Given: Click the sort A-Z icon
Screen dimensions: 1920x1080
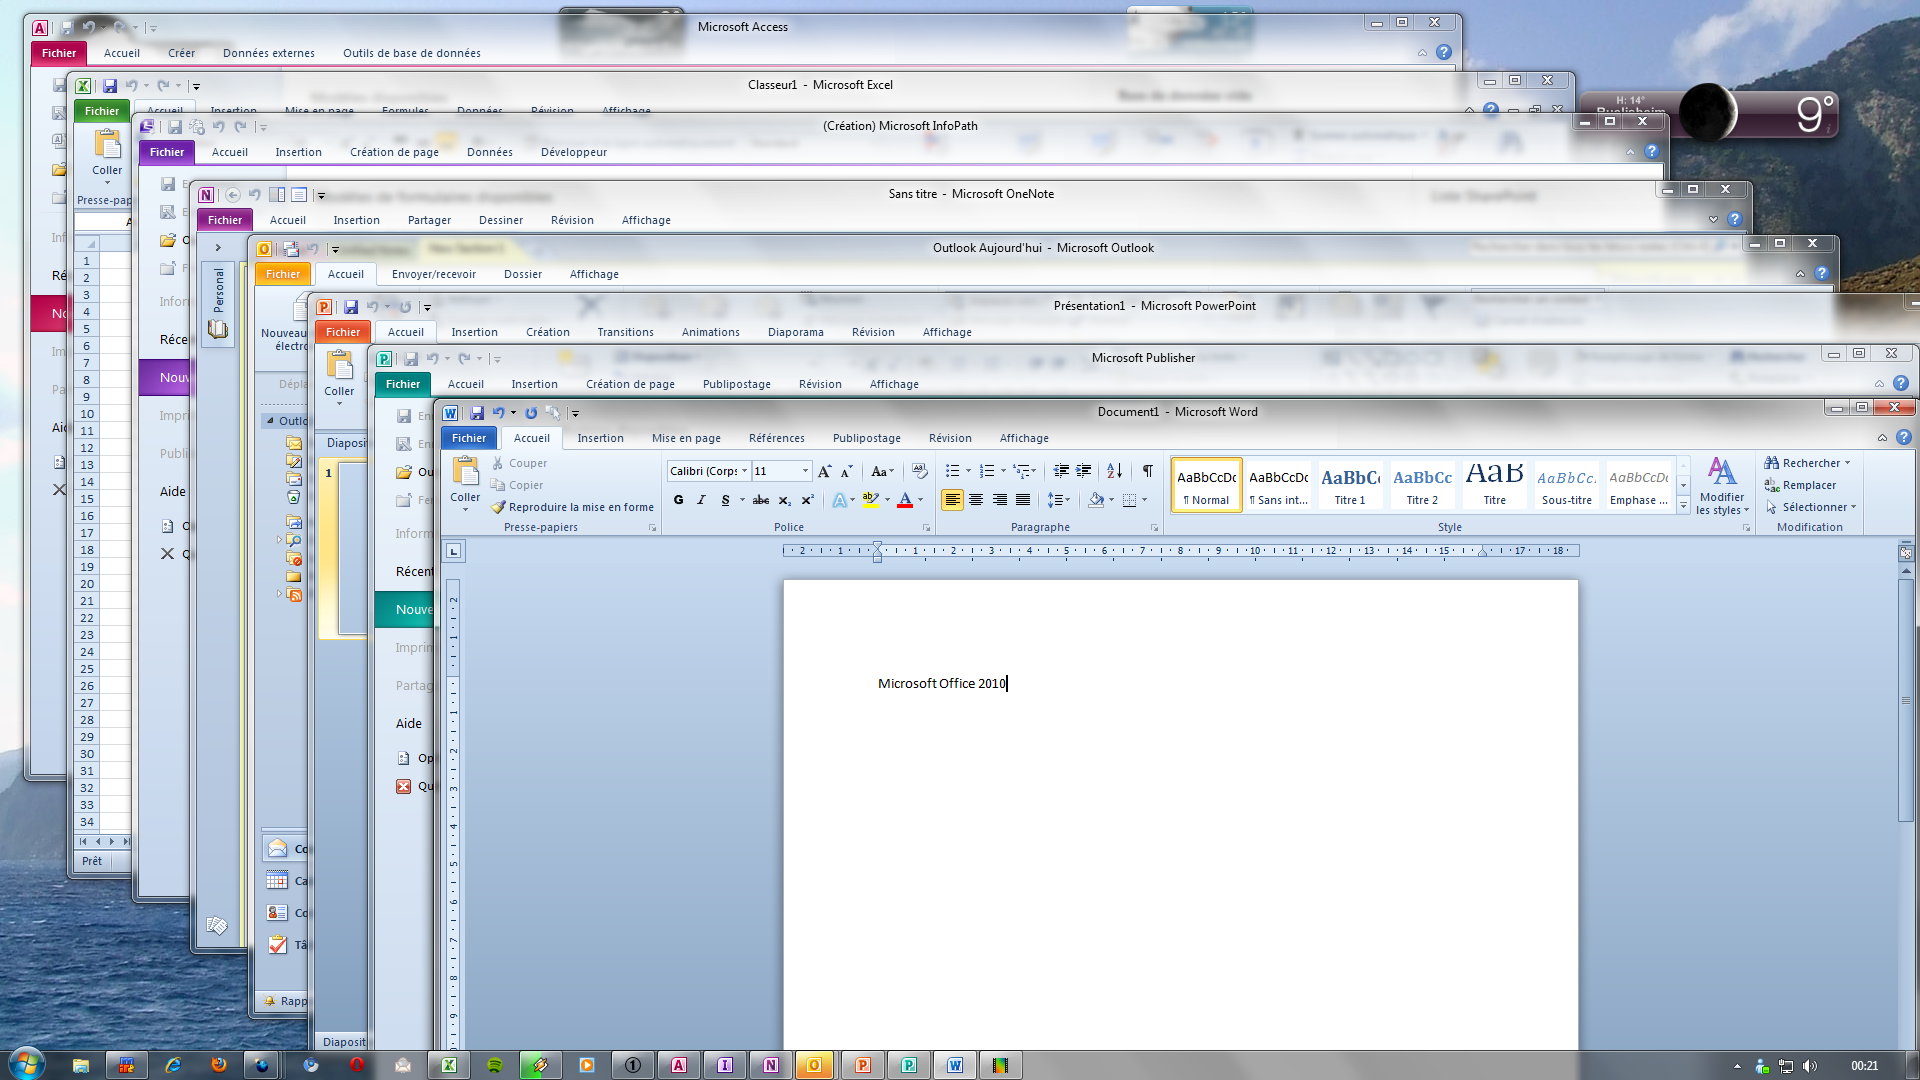Looking at the screenshot, I should (1114, 471).
